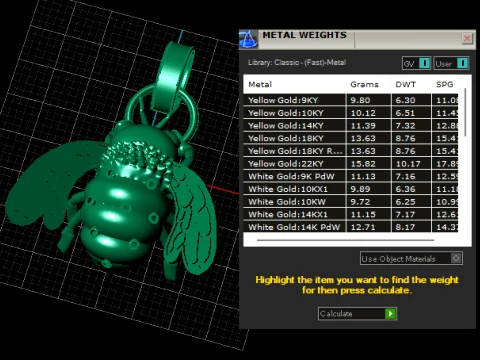Select the White Gold:14K PdW row
Viewport: 480px width, 360px height.
click(x=351, y=227)
